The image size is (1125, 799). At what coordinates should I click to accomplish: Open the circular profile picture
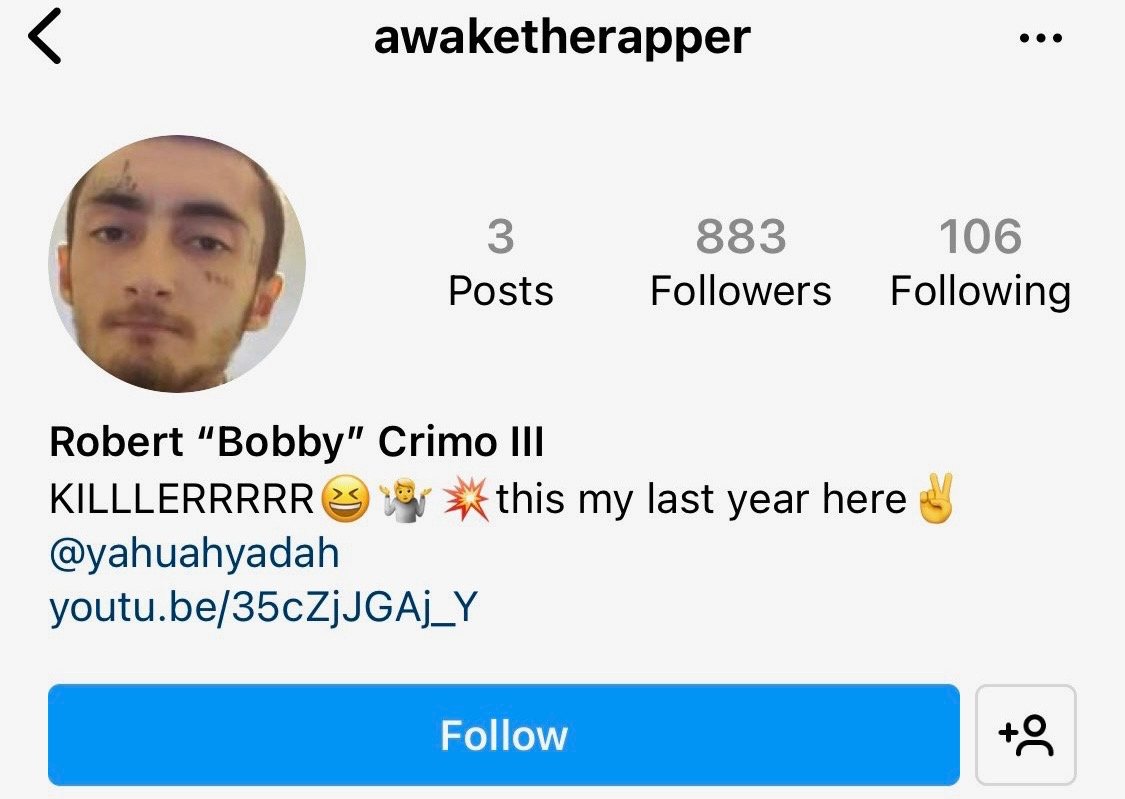coord(177,264)
